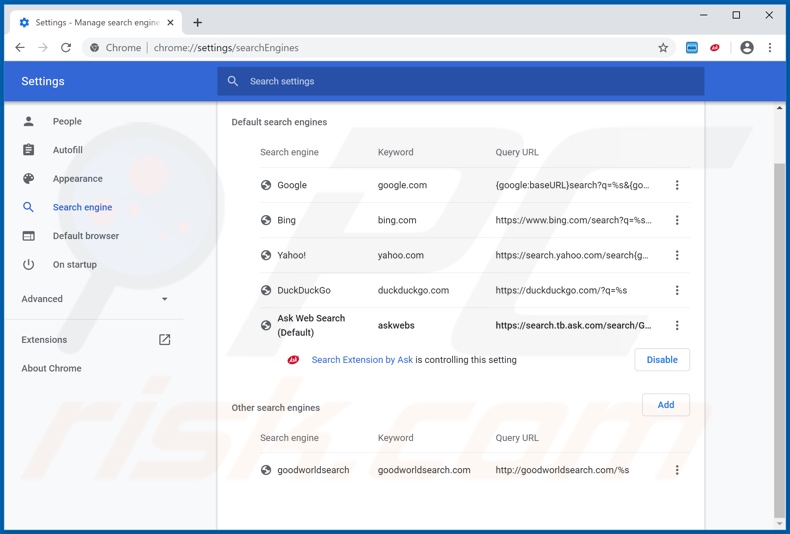This screenshot has width=790, height=534.
Task: Click the browser back arrow
Action: tap(20, 47)
